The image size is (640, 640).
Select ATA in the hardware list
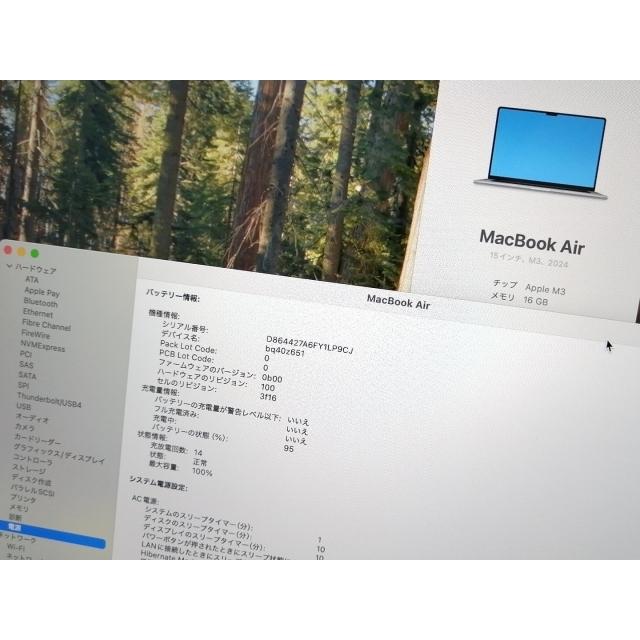tap(32, 280)
